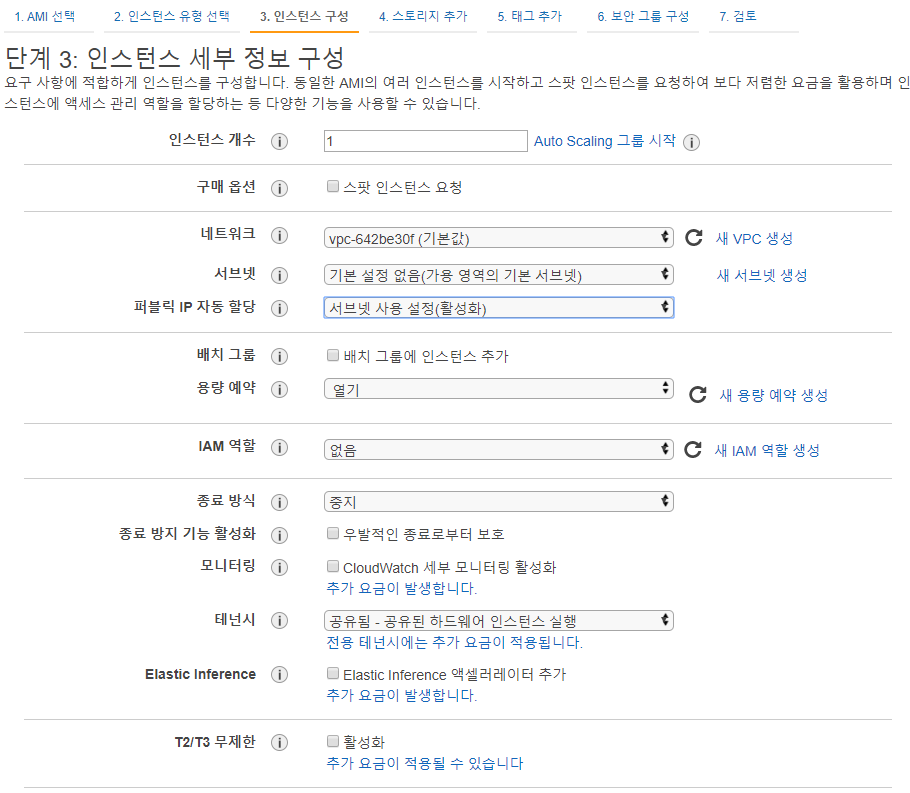The image size is (910, 793).
Task: Click 새 용량 예약 생성 link
Action: point(774,395)
